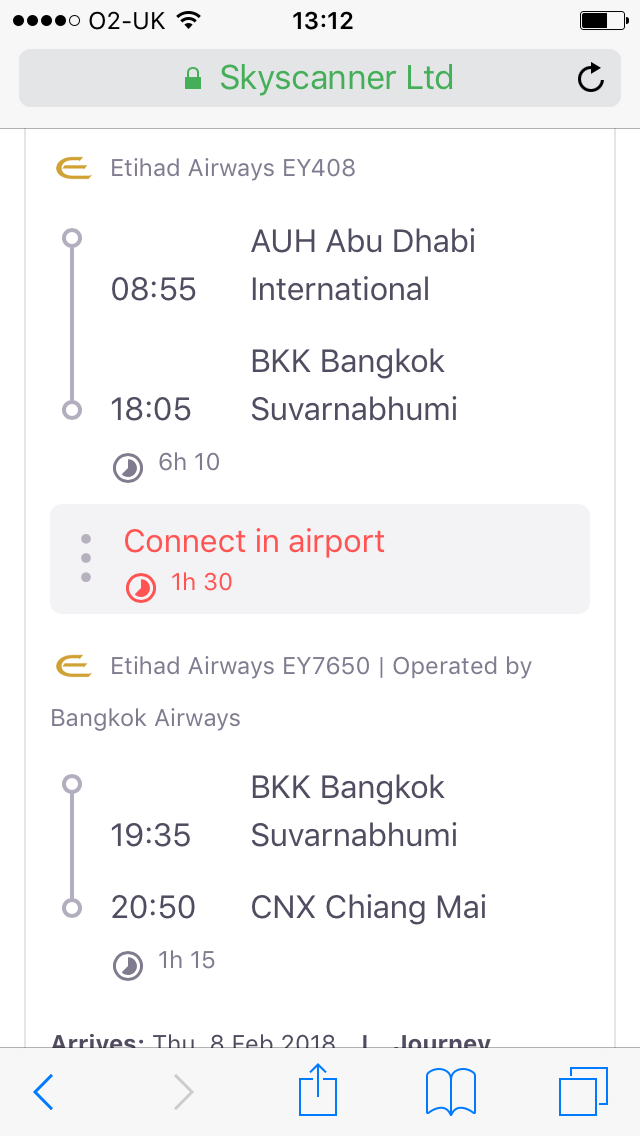Viewport: 640px width, 1136px height.
Task: Select the Connect in airport notice
Action: (x=320, y=559)
